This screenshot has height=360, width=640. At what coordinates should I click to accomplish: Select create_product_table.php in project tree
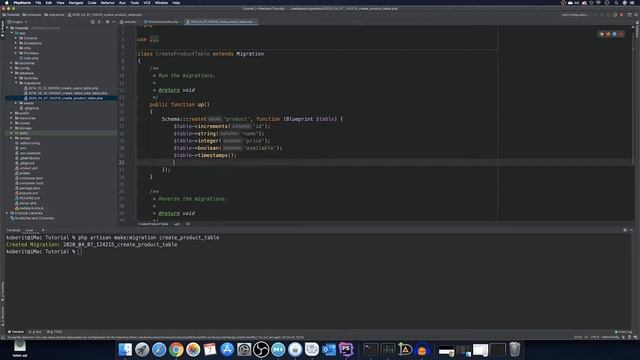click(63, 98)
